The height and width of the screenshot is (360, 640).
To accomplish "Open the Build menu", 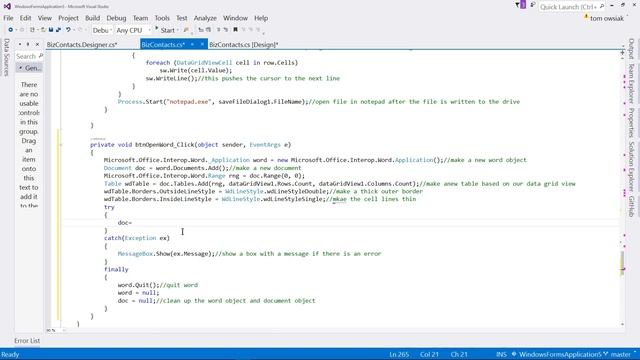I will 93,18.
